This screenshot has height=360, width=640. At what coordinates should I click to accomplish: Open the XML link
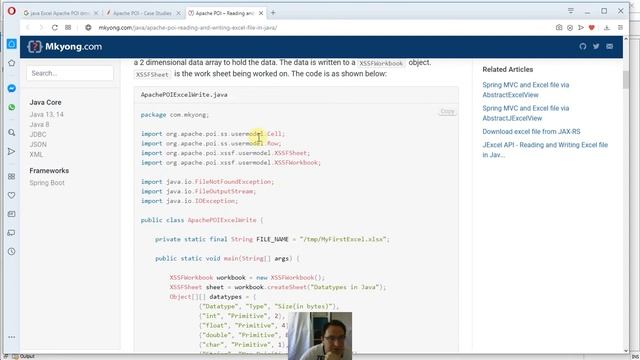tap(36, 154)
